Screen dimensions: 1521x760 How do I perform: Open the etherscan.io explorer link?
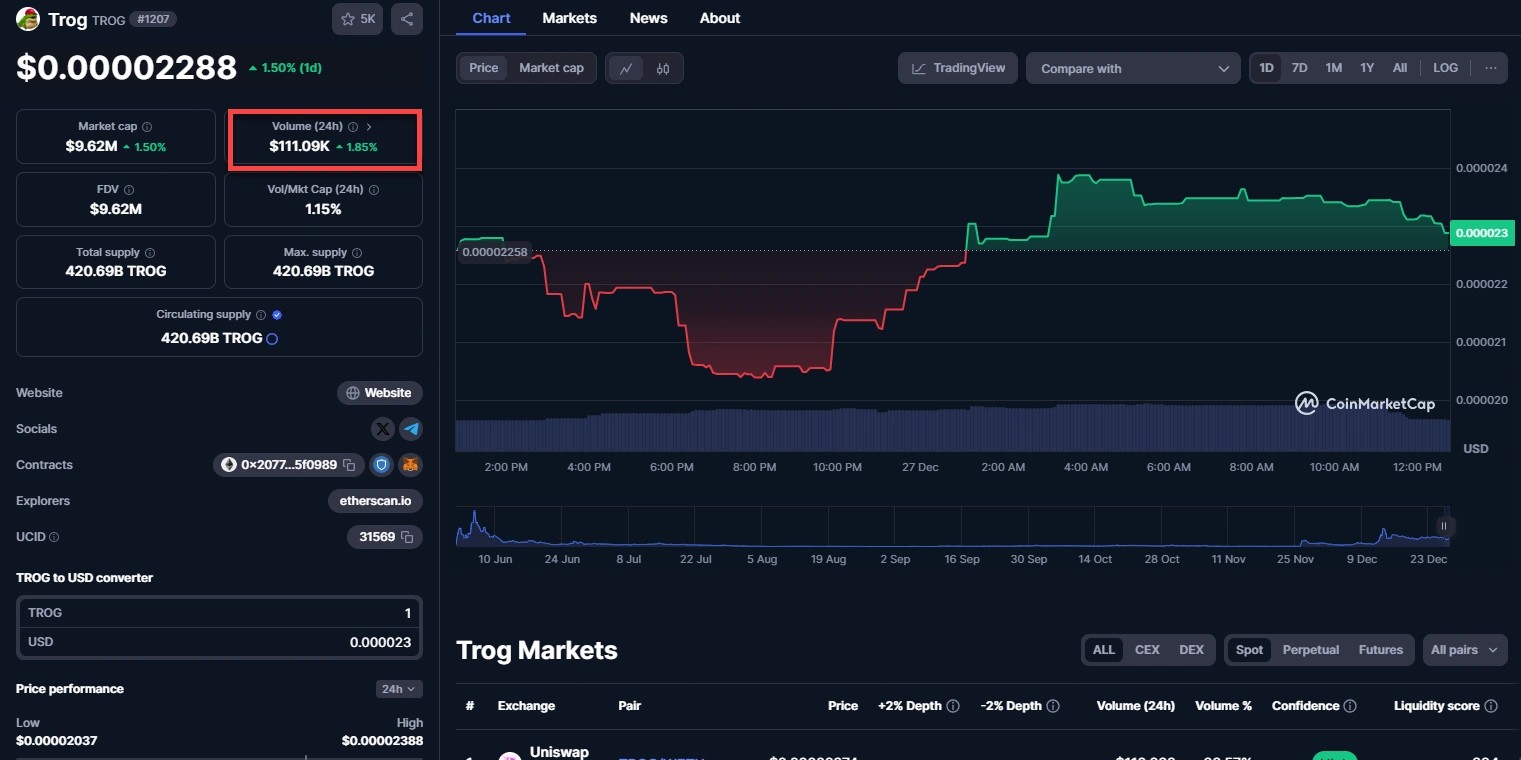click(x=375, y=501)
